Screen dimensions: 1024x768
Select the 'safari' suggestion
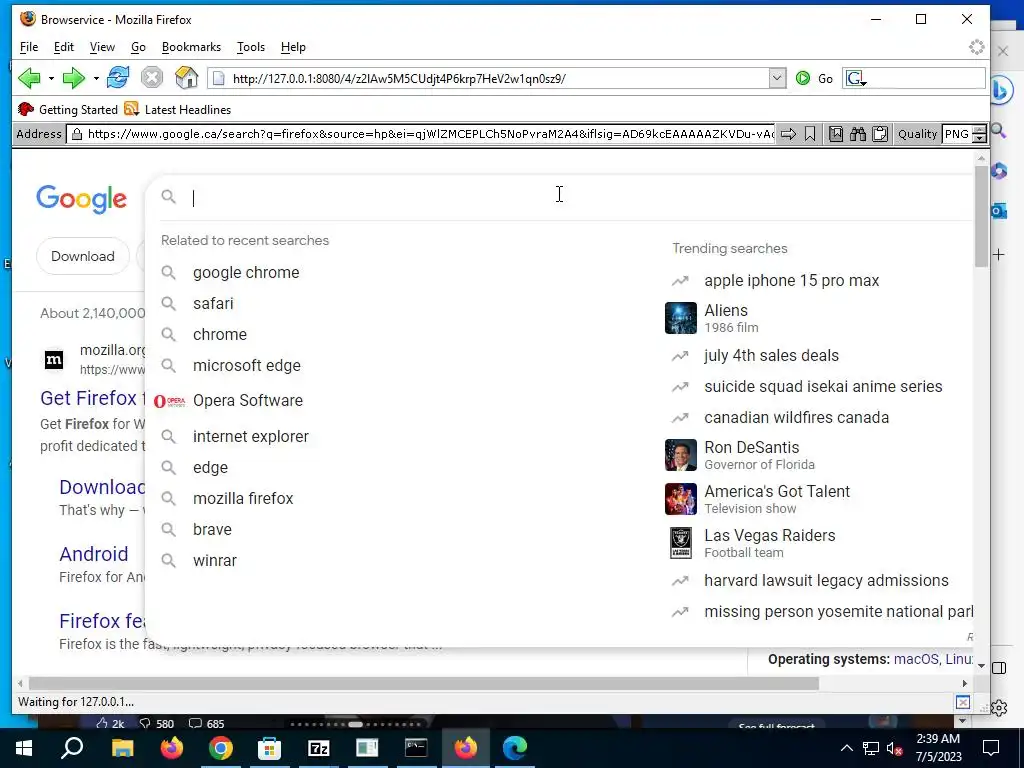(213, 303)
